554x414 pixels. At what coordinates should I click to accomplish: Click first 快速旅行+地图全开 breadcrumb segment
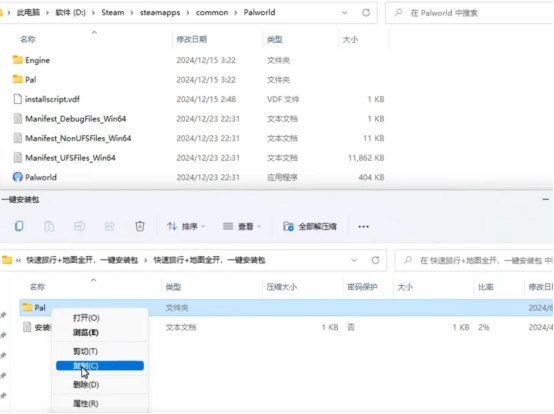point(82,260)
